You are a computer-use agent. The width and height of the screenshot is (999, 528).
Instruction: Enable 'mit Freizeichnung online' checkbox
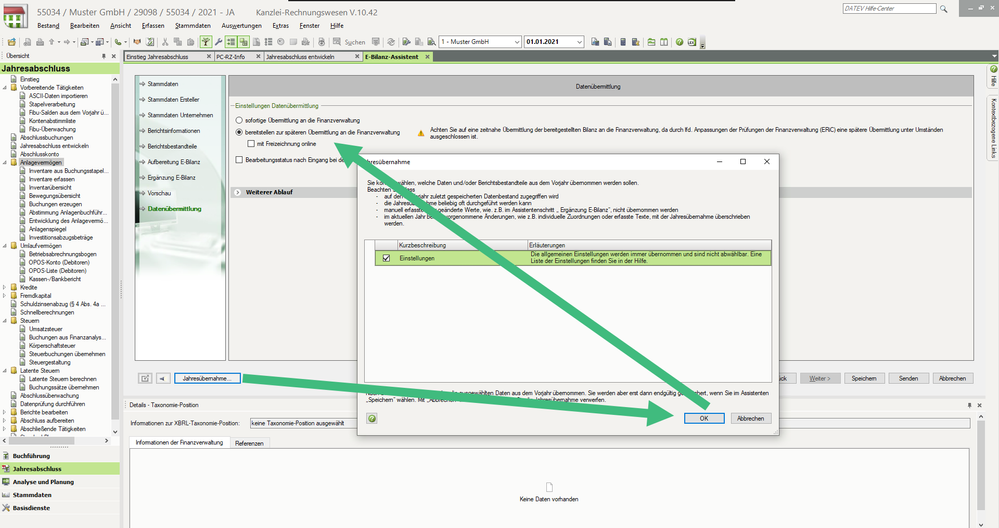pos(250,143)
